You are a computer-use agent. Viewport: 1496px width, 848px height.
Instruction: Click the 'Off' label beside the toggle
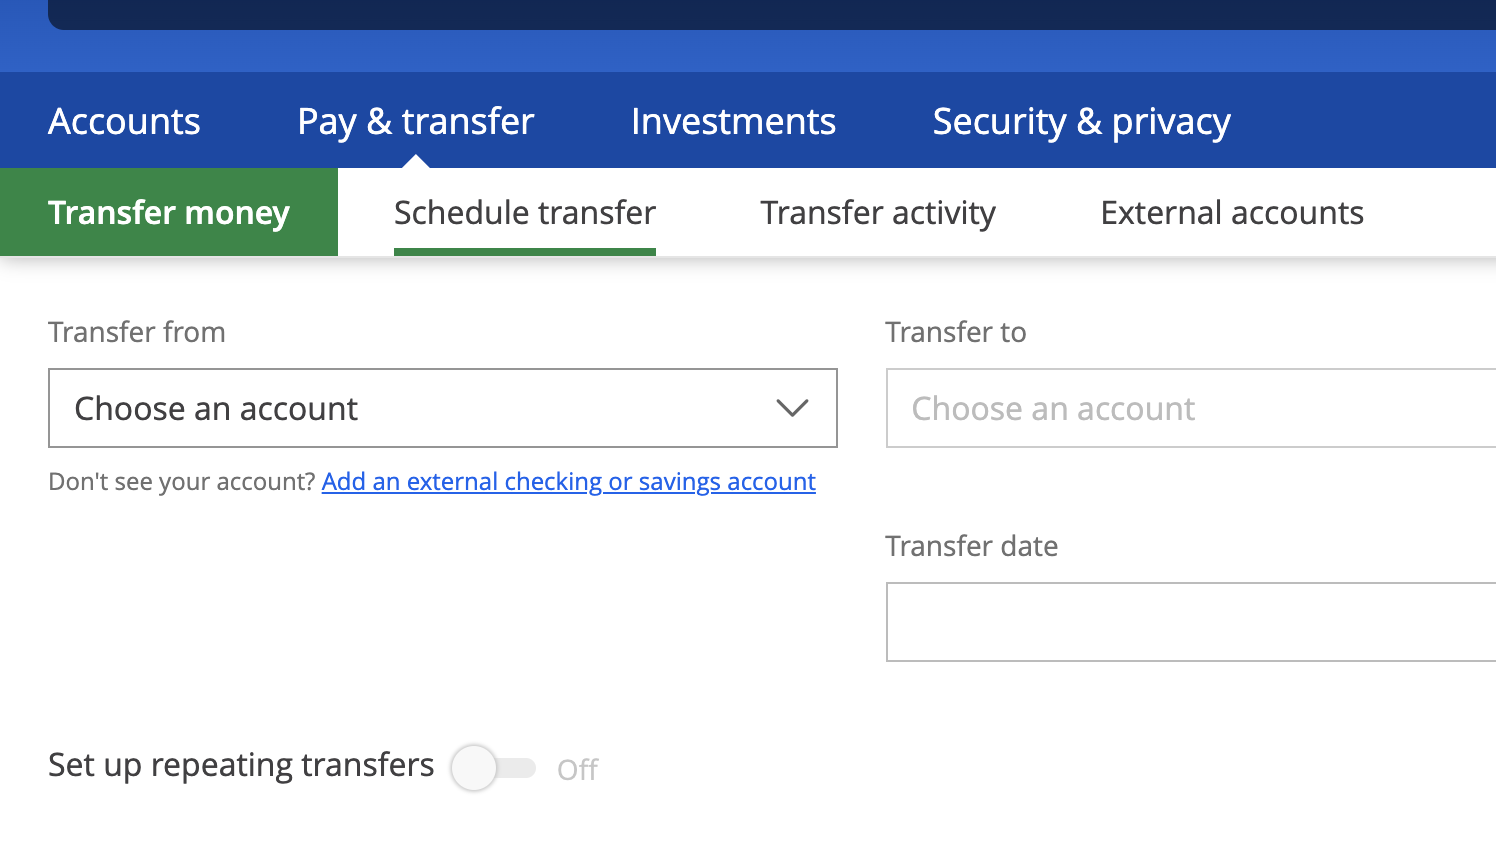click(x=577, y=769)
